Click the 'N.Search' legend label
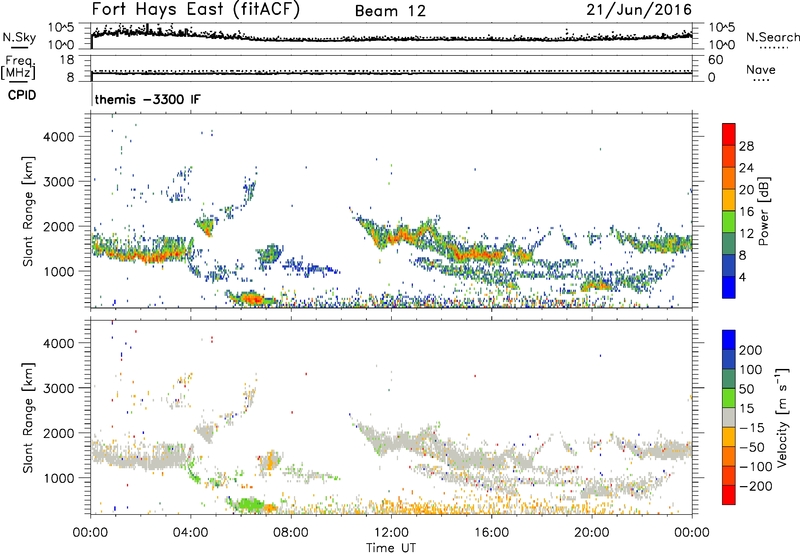The image size is (800, 554). tap(772, 37)
